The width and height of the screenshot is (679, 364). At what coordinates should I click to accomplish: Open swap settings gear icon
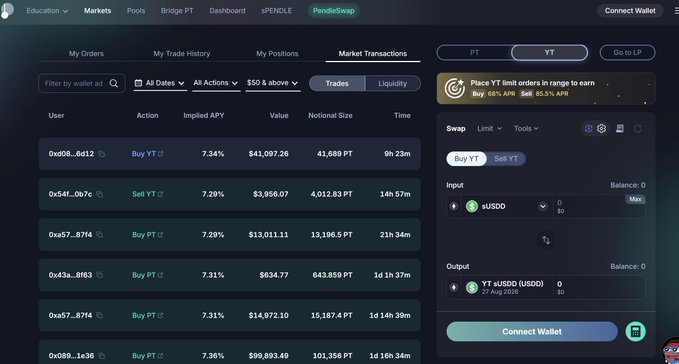click(601, 129)
